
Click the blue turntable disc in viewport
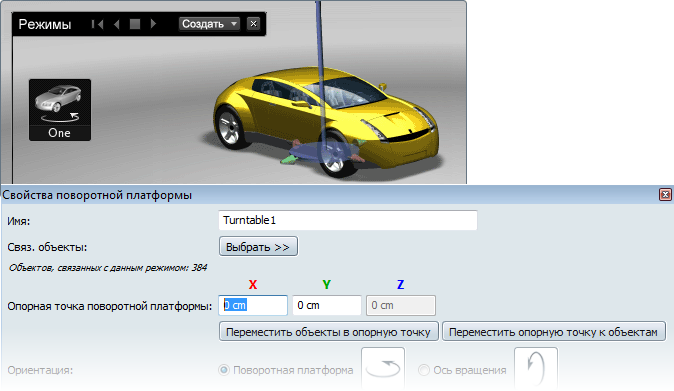pyautogui.click(x=322, y=152)
